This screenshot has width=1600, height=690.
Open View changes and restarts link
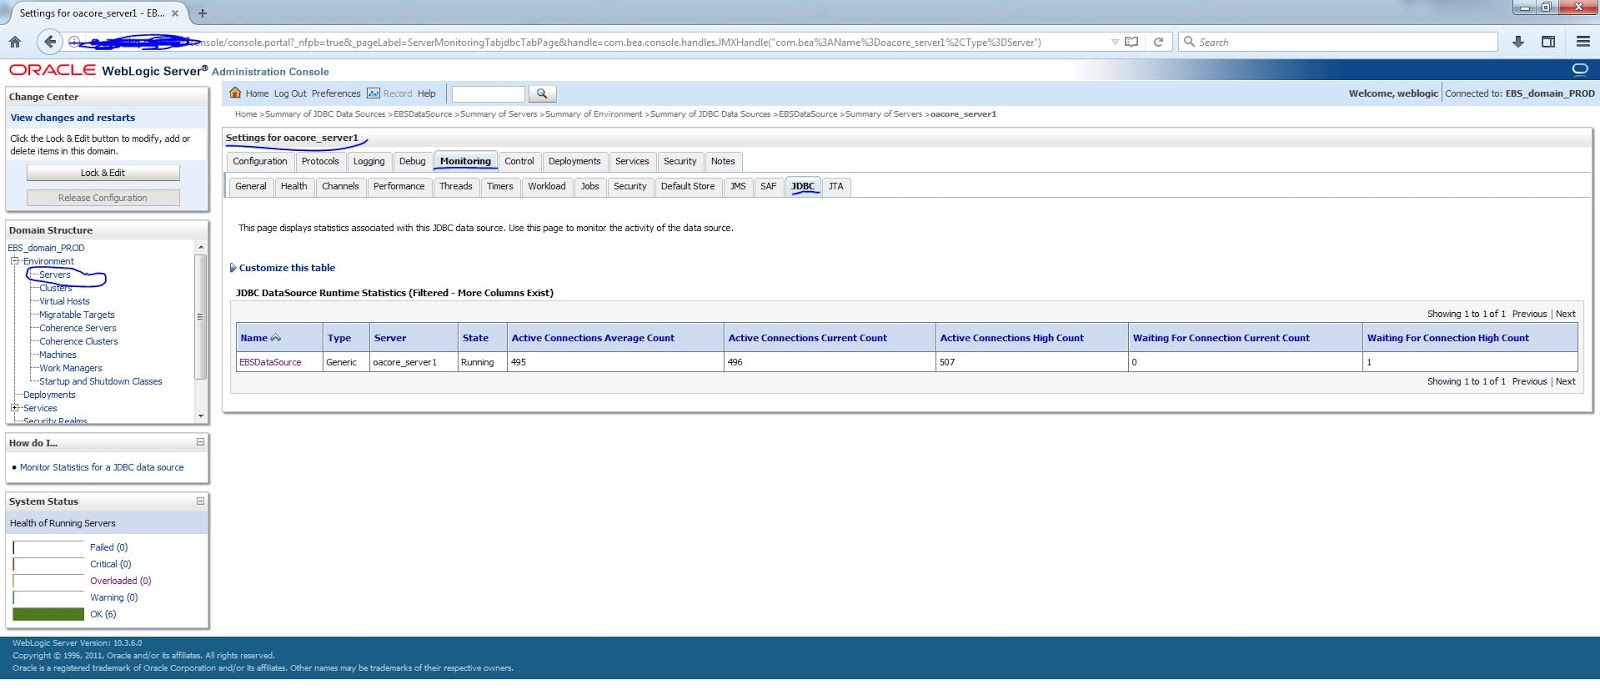[73, 117]
